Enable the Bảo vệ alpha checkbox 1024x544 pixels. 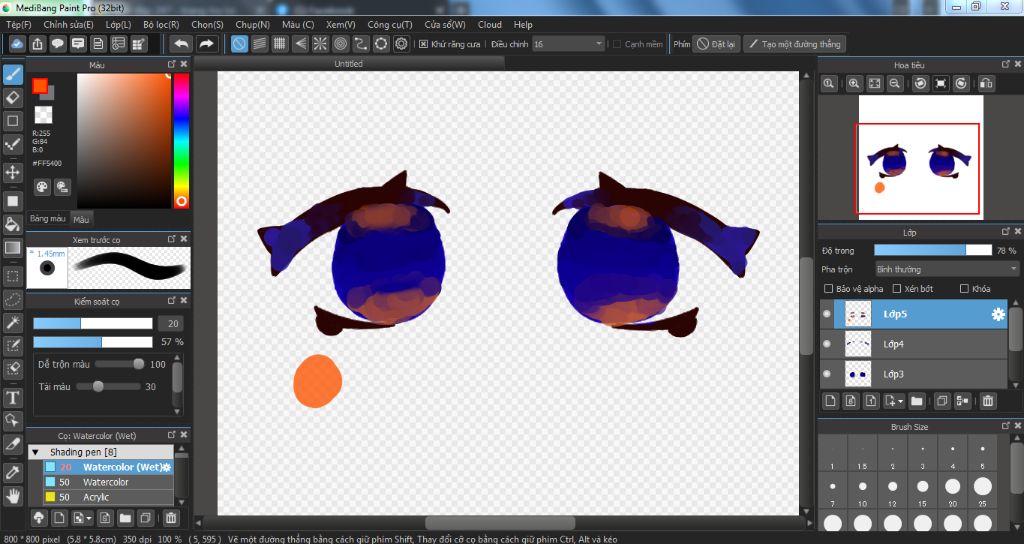click(x=828, y=289)
